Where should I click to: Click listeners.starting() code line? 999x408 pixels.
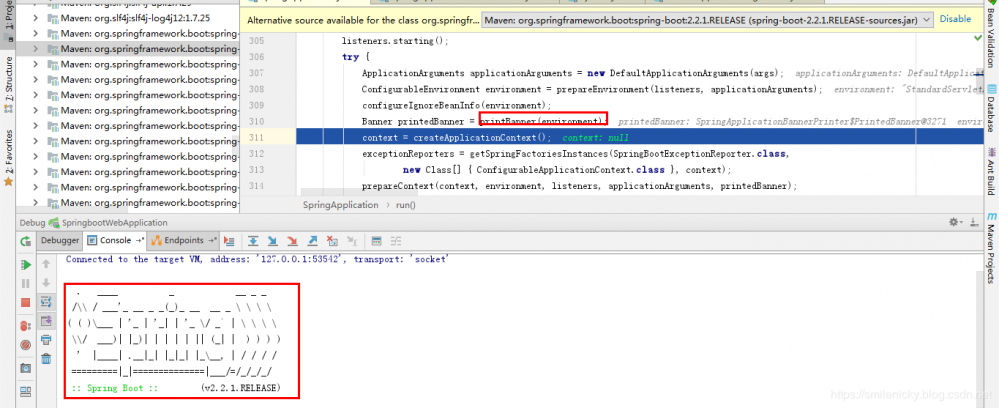pos(395,41)
